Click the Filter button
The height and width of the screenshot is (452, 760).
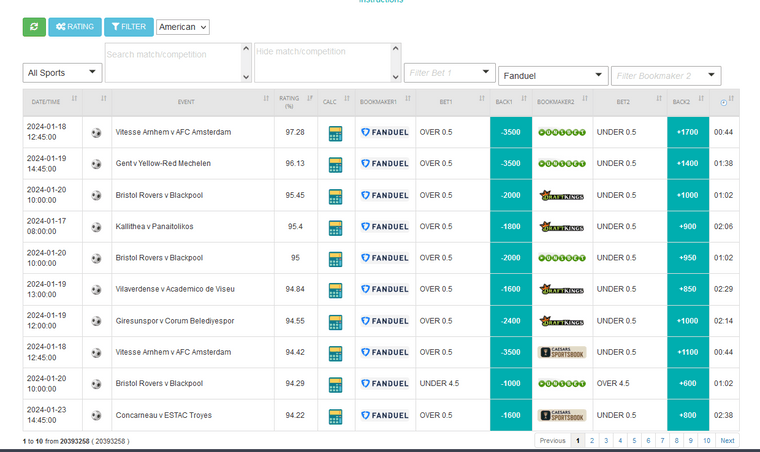[x=128, y=27]
